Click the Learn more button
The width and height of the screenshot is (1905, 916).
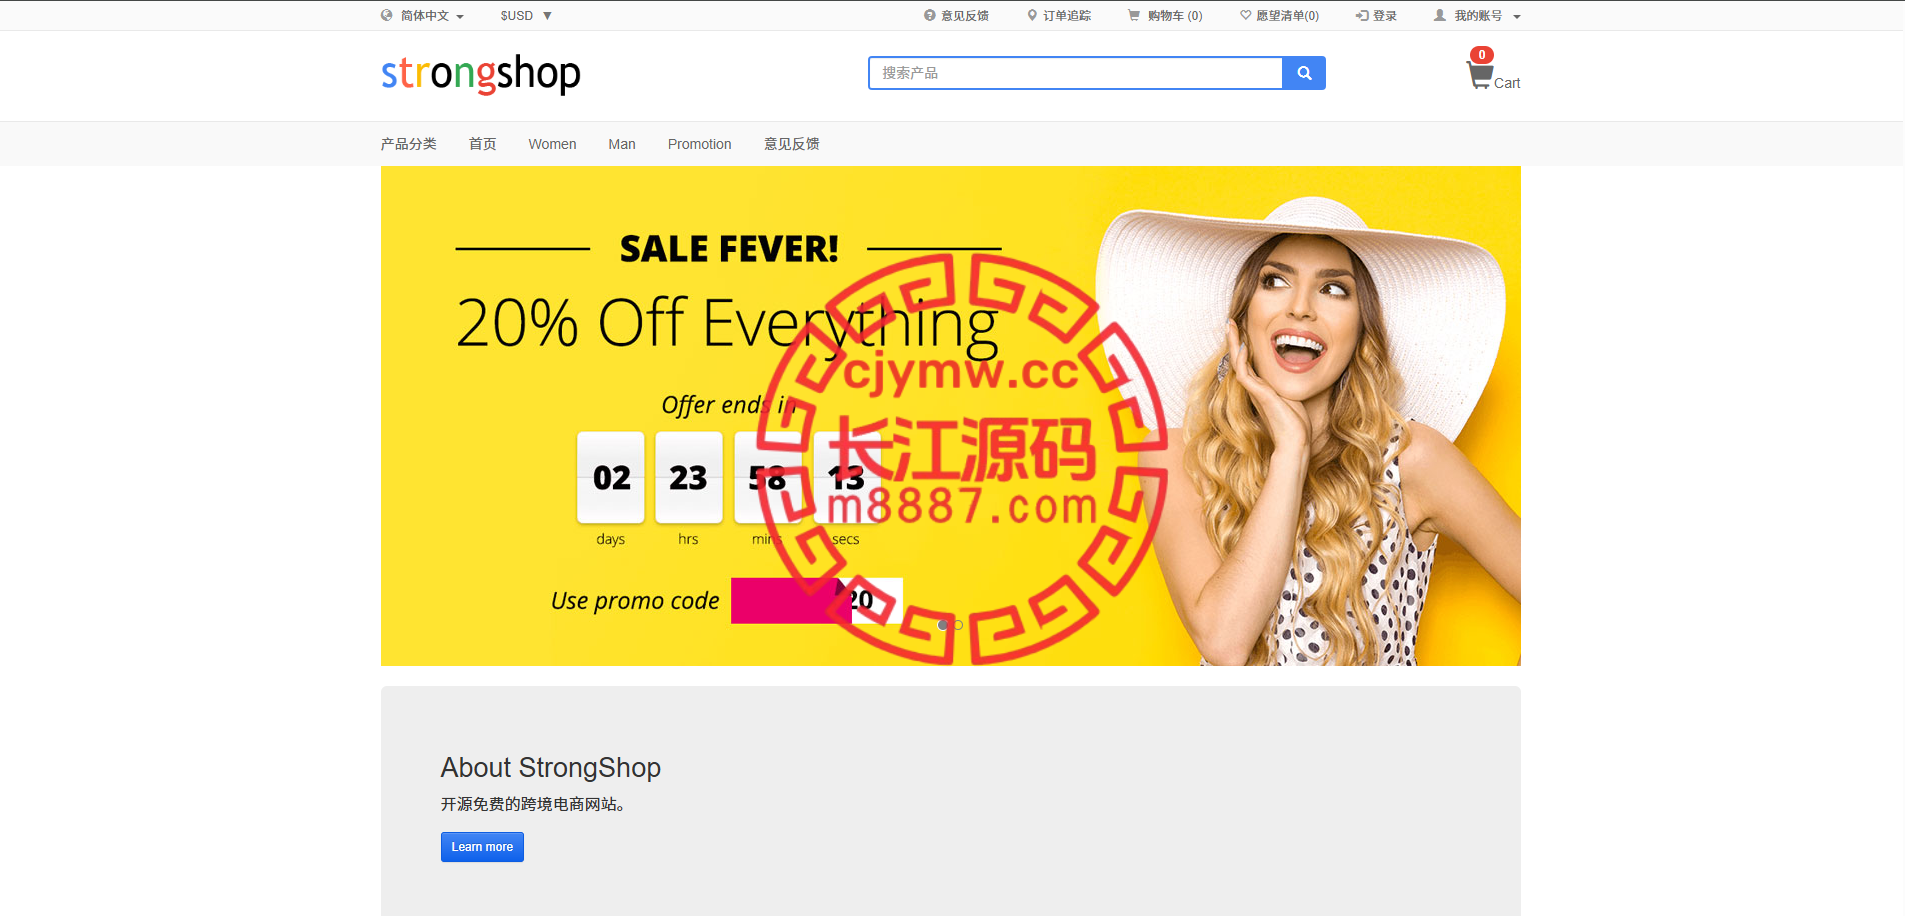(482, 847)
